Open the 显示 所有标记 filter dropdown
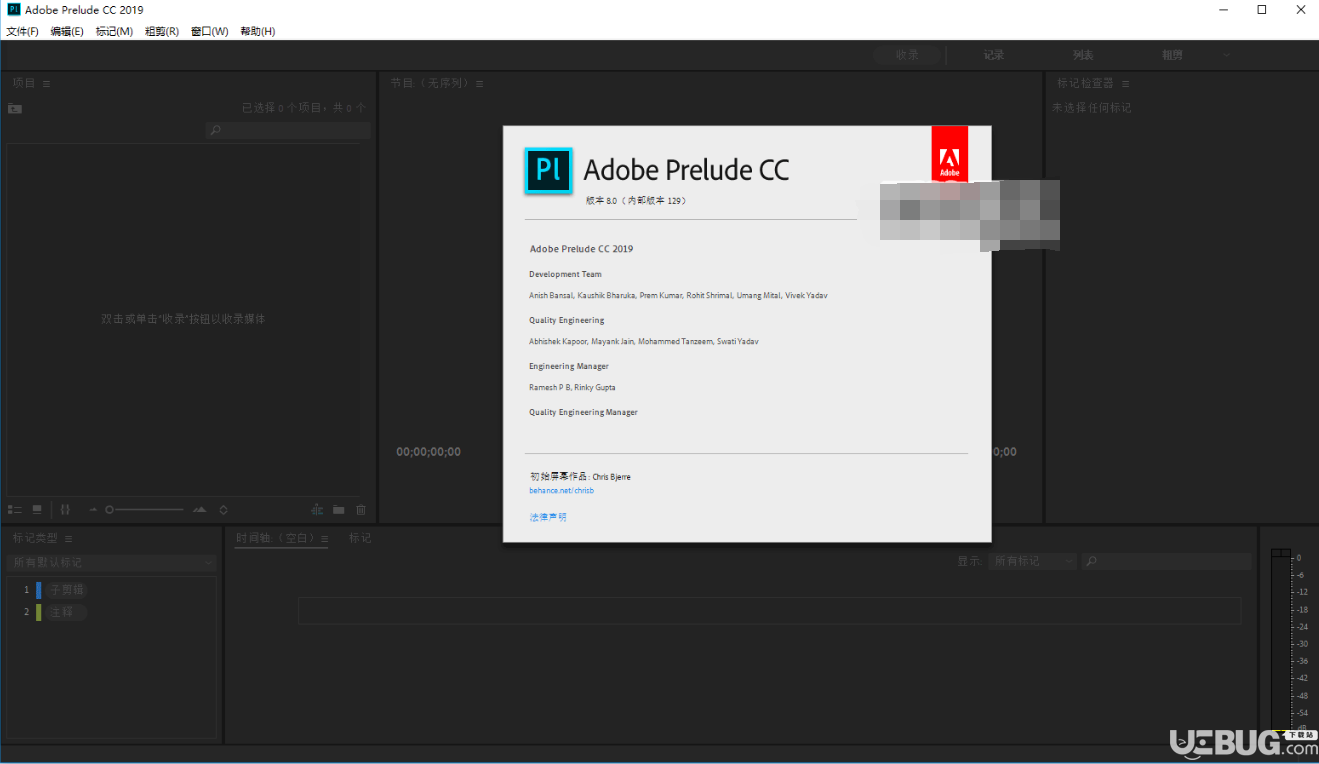 [x=1032, y=562]
